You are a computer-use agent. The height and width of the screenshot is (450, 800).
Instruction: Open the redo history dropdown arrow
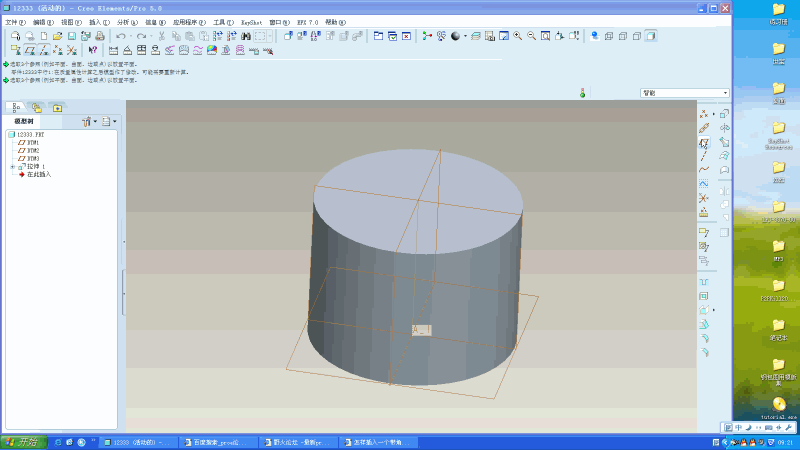pyautogui.click(x=152, y=36)
